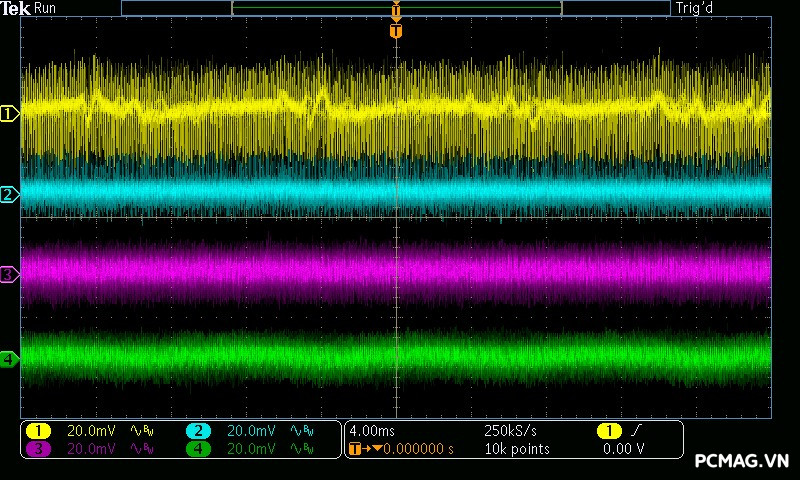This screenshot has width=800, height=480.
Task: Click the 250kS/s sample rate readout
Action: click(510, 431)
